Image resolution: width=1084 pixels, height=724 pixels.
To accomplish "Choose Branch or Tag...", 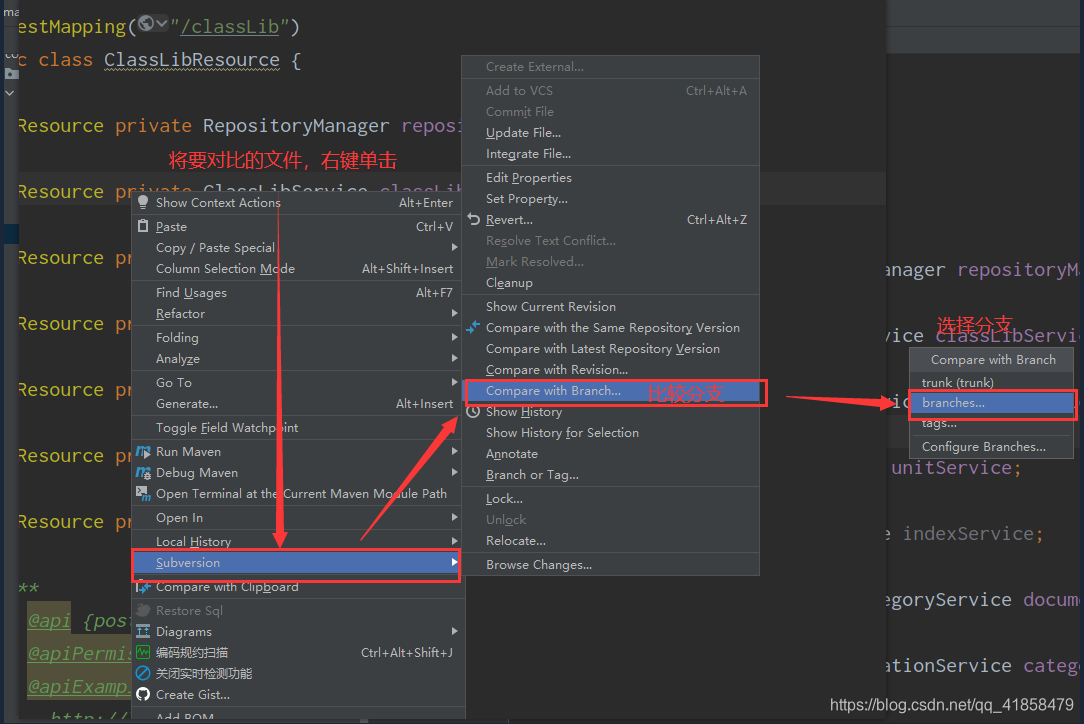I will (610, 475).
